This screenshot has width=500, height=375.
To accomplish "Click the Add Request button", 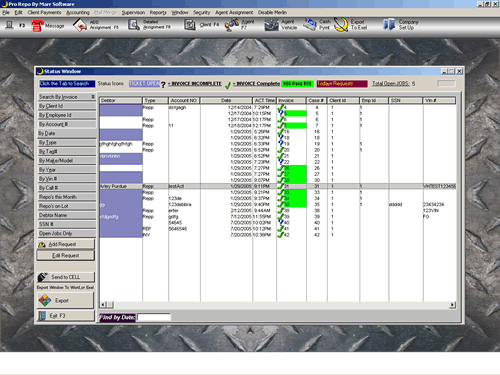I will pyautogui.click(x=66, y=244).
